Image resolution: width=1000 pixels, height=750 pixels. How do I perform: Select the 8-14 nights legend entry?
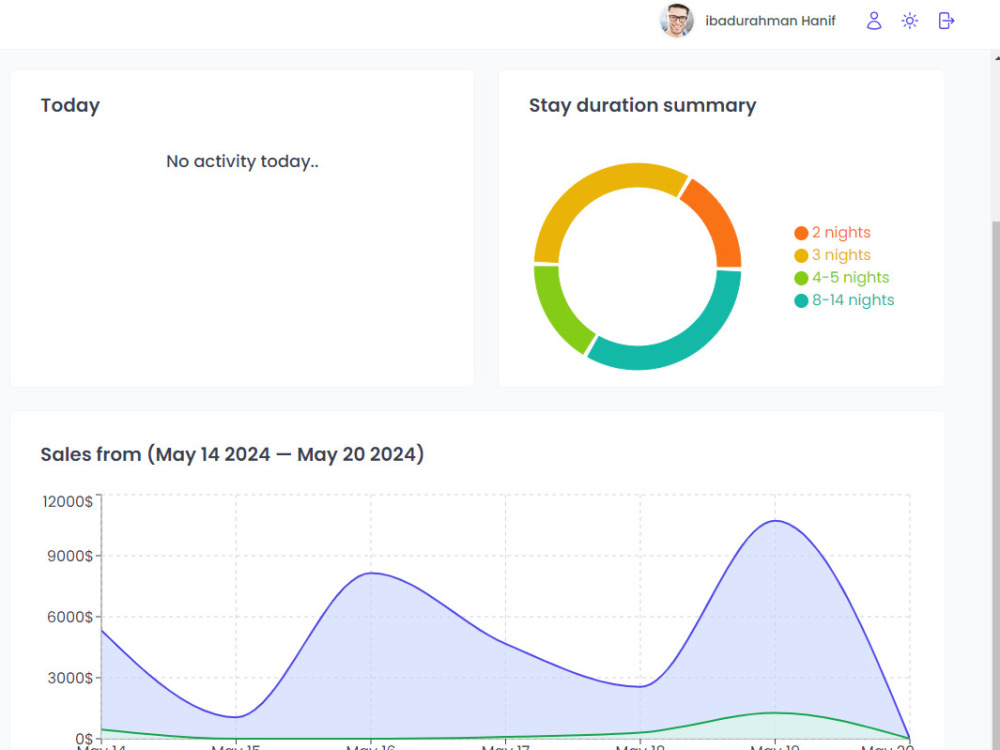tap(844, 300)
